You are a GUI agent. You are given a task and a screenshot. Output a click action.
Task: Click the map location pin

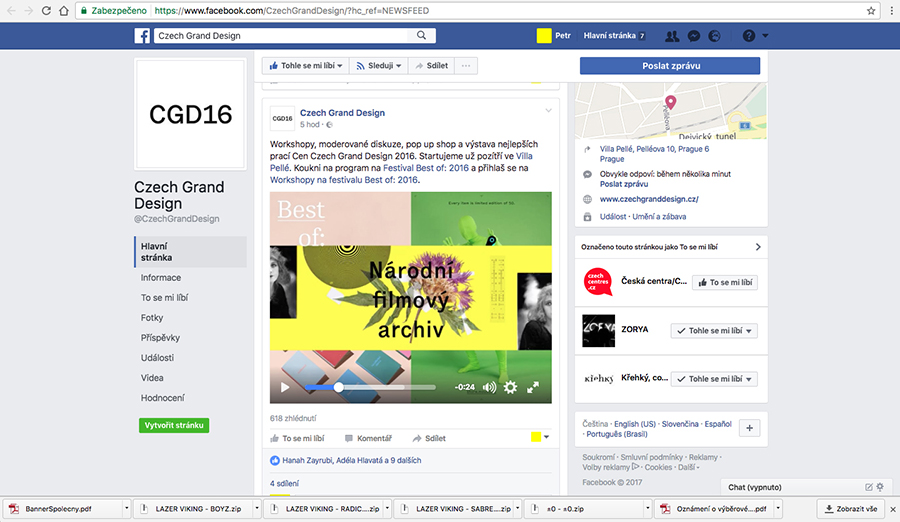click(x=670, y=103)
